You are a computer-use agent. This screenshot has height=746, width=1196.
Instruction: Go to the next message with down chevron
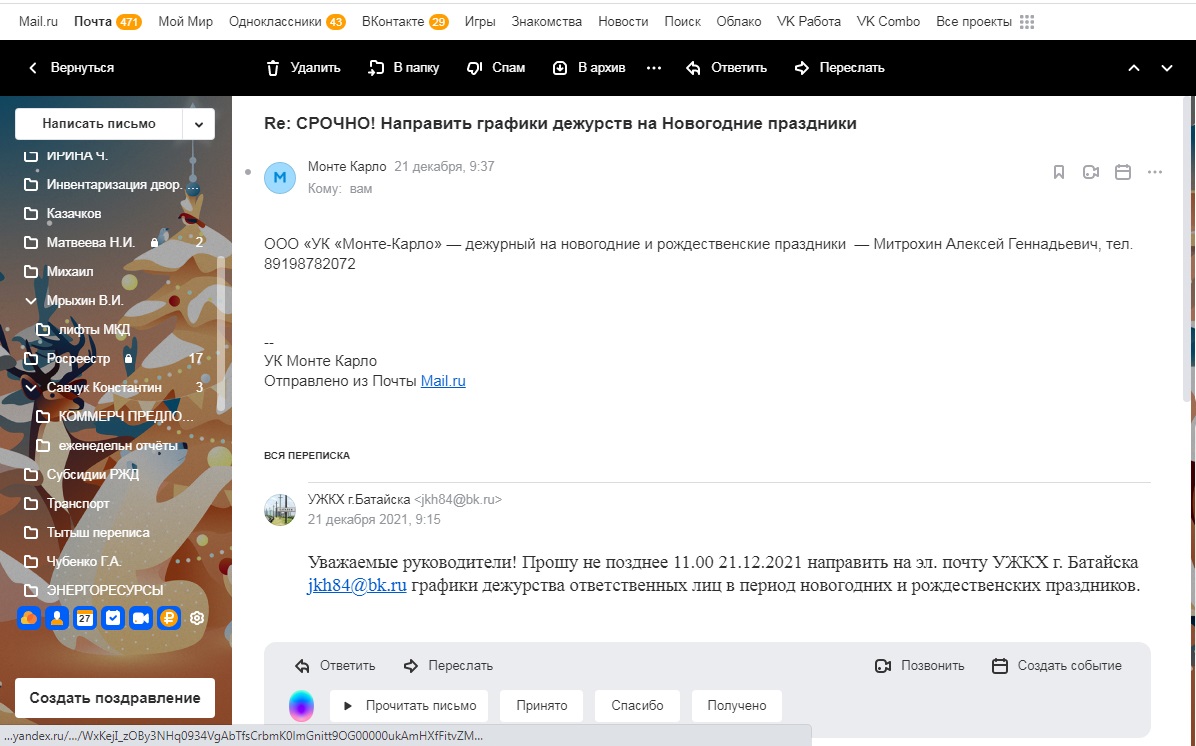click(1166, 68)
